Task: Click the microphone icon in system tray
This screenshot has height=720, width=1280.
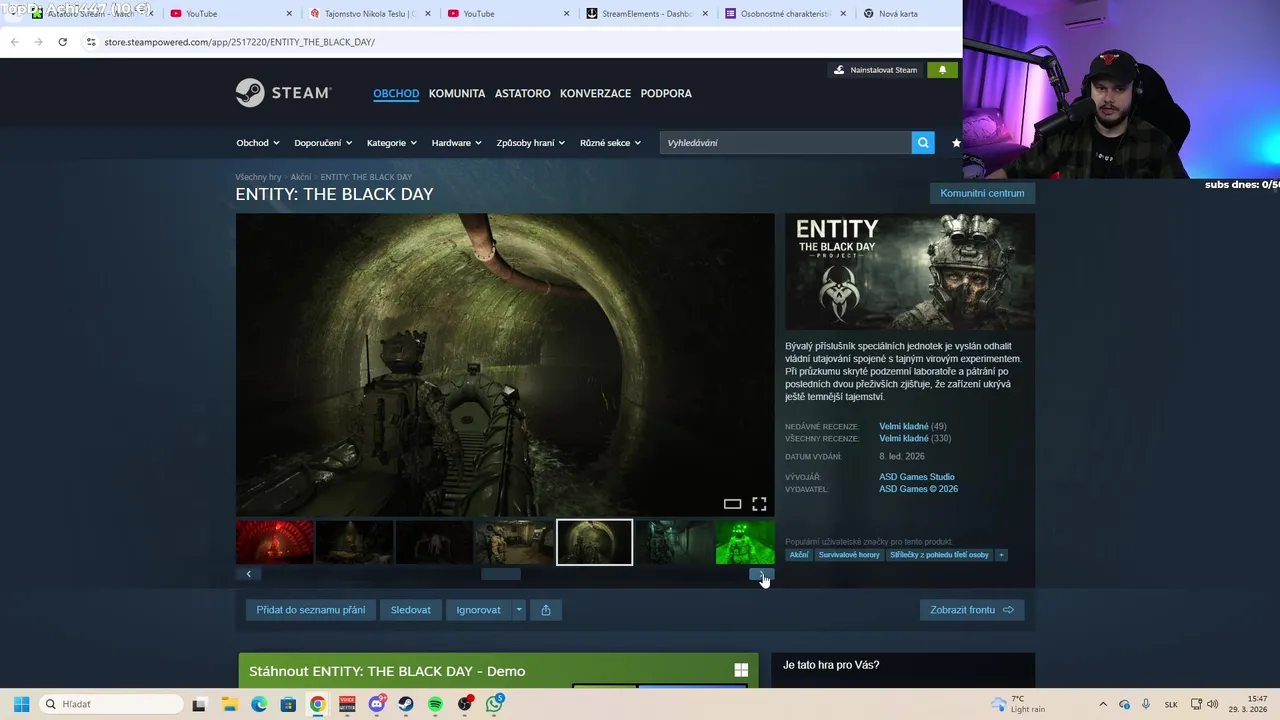Action: click(1146, 704)
